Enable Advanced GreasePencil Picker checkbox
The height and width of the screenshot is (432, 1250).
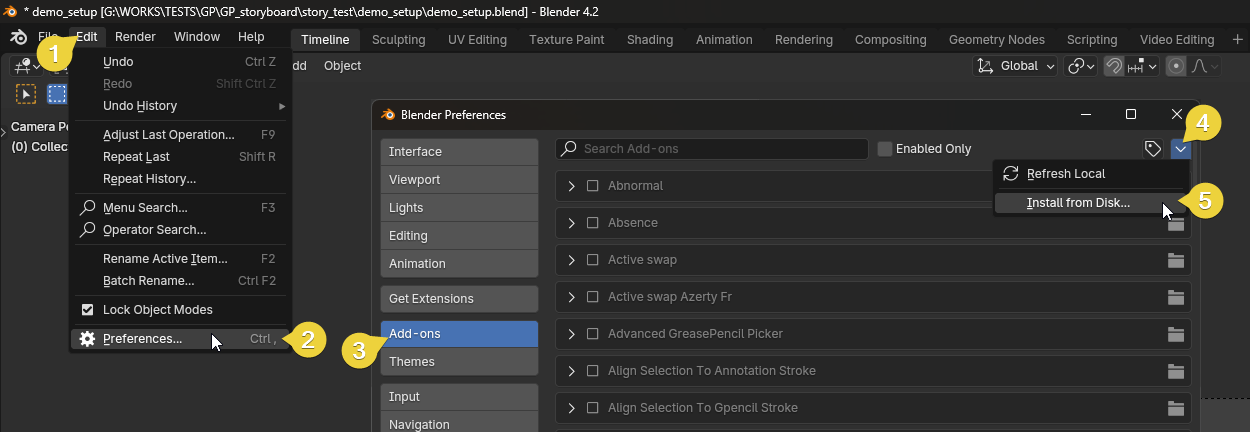click(x=592, y=334)
